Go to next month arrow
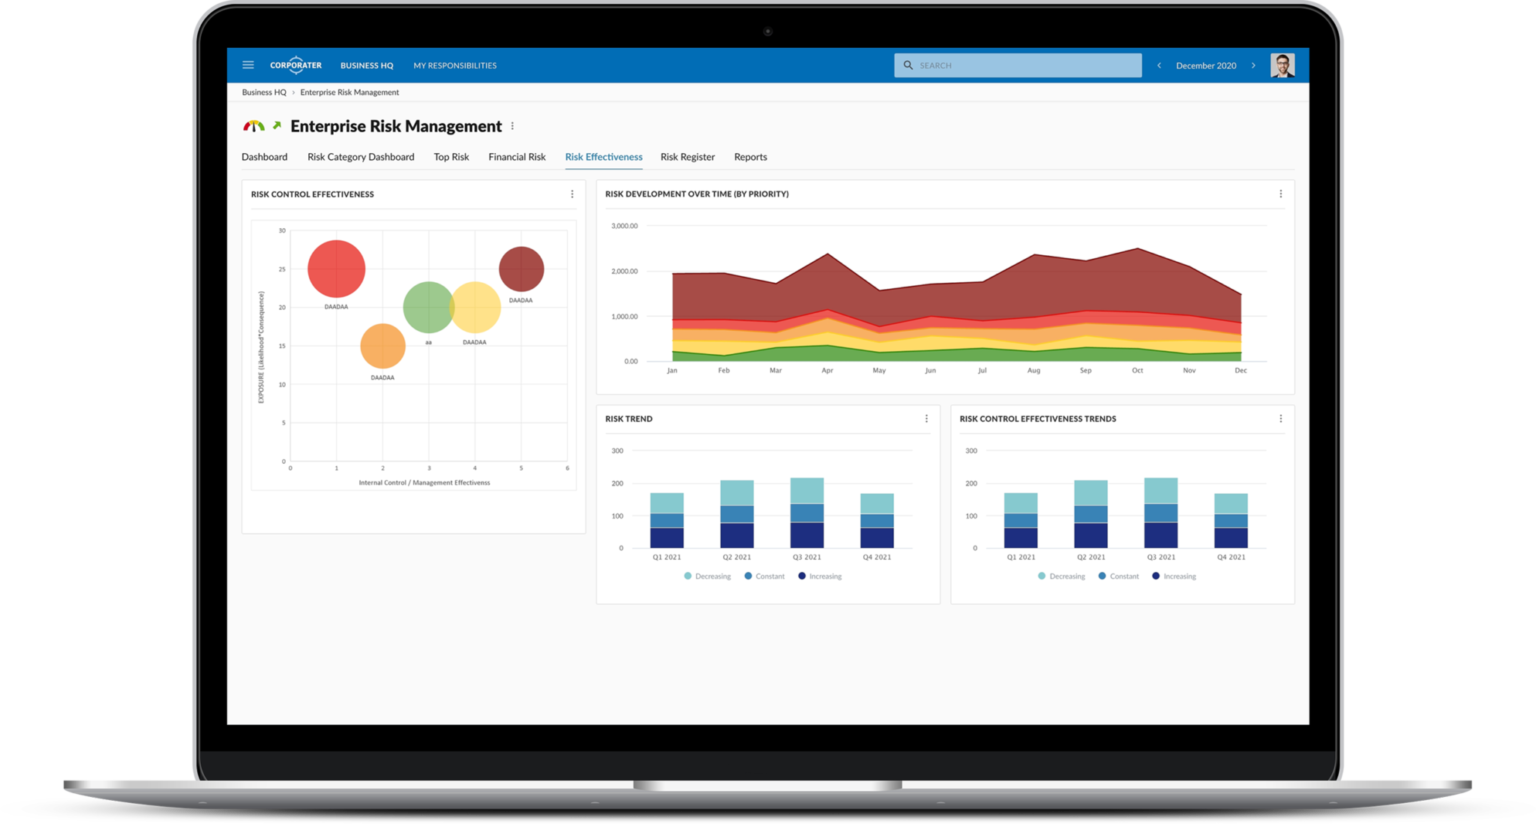1536x824 pixels. (1253, 65)
